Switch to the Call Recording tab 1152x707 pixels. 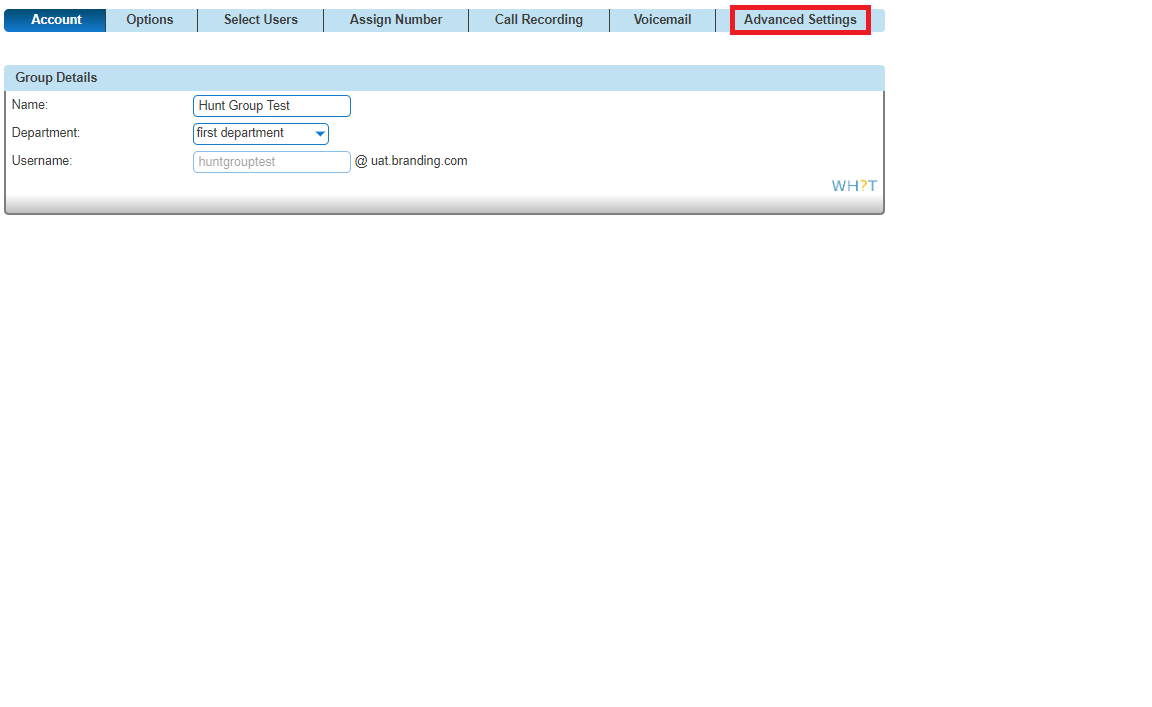(539, 20)
